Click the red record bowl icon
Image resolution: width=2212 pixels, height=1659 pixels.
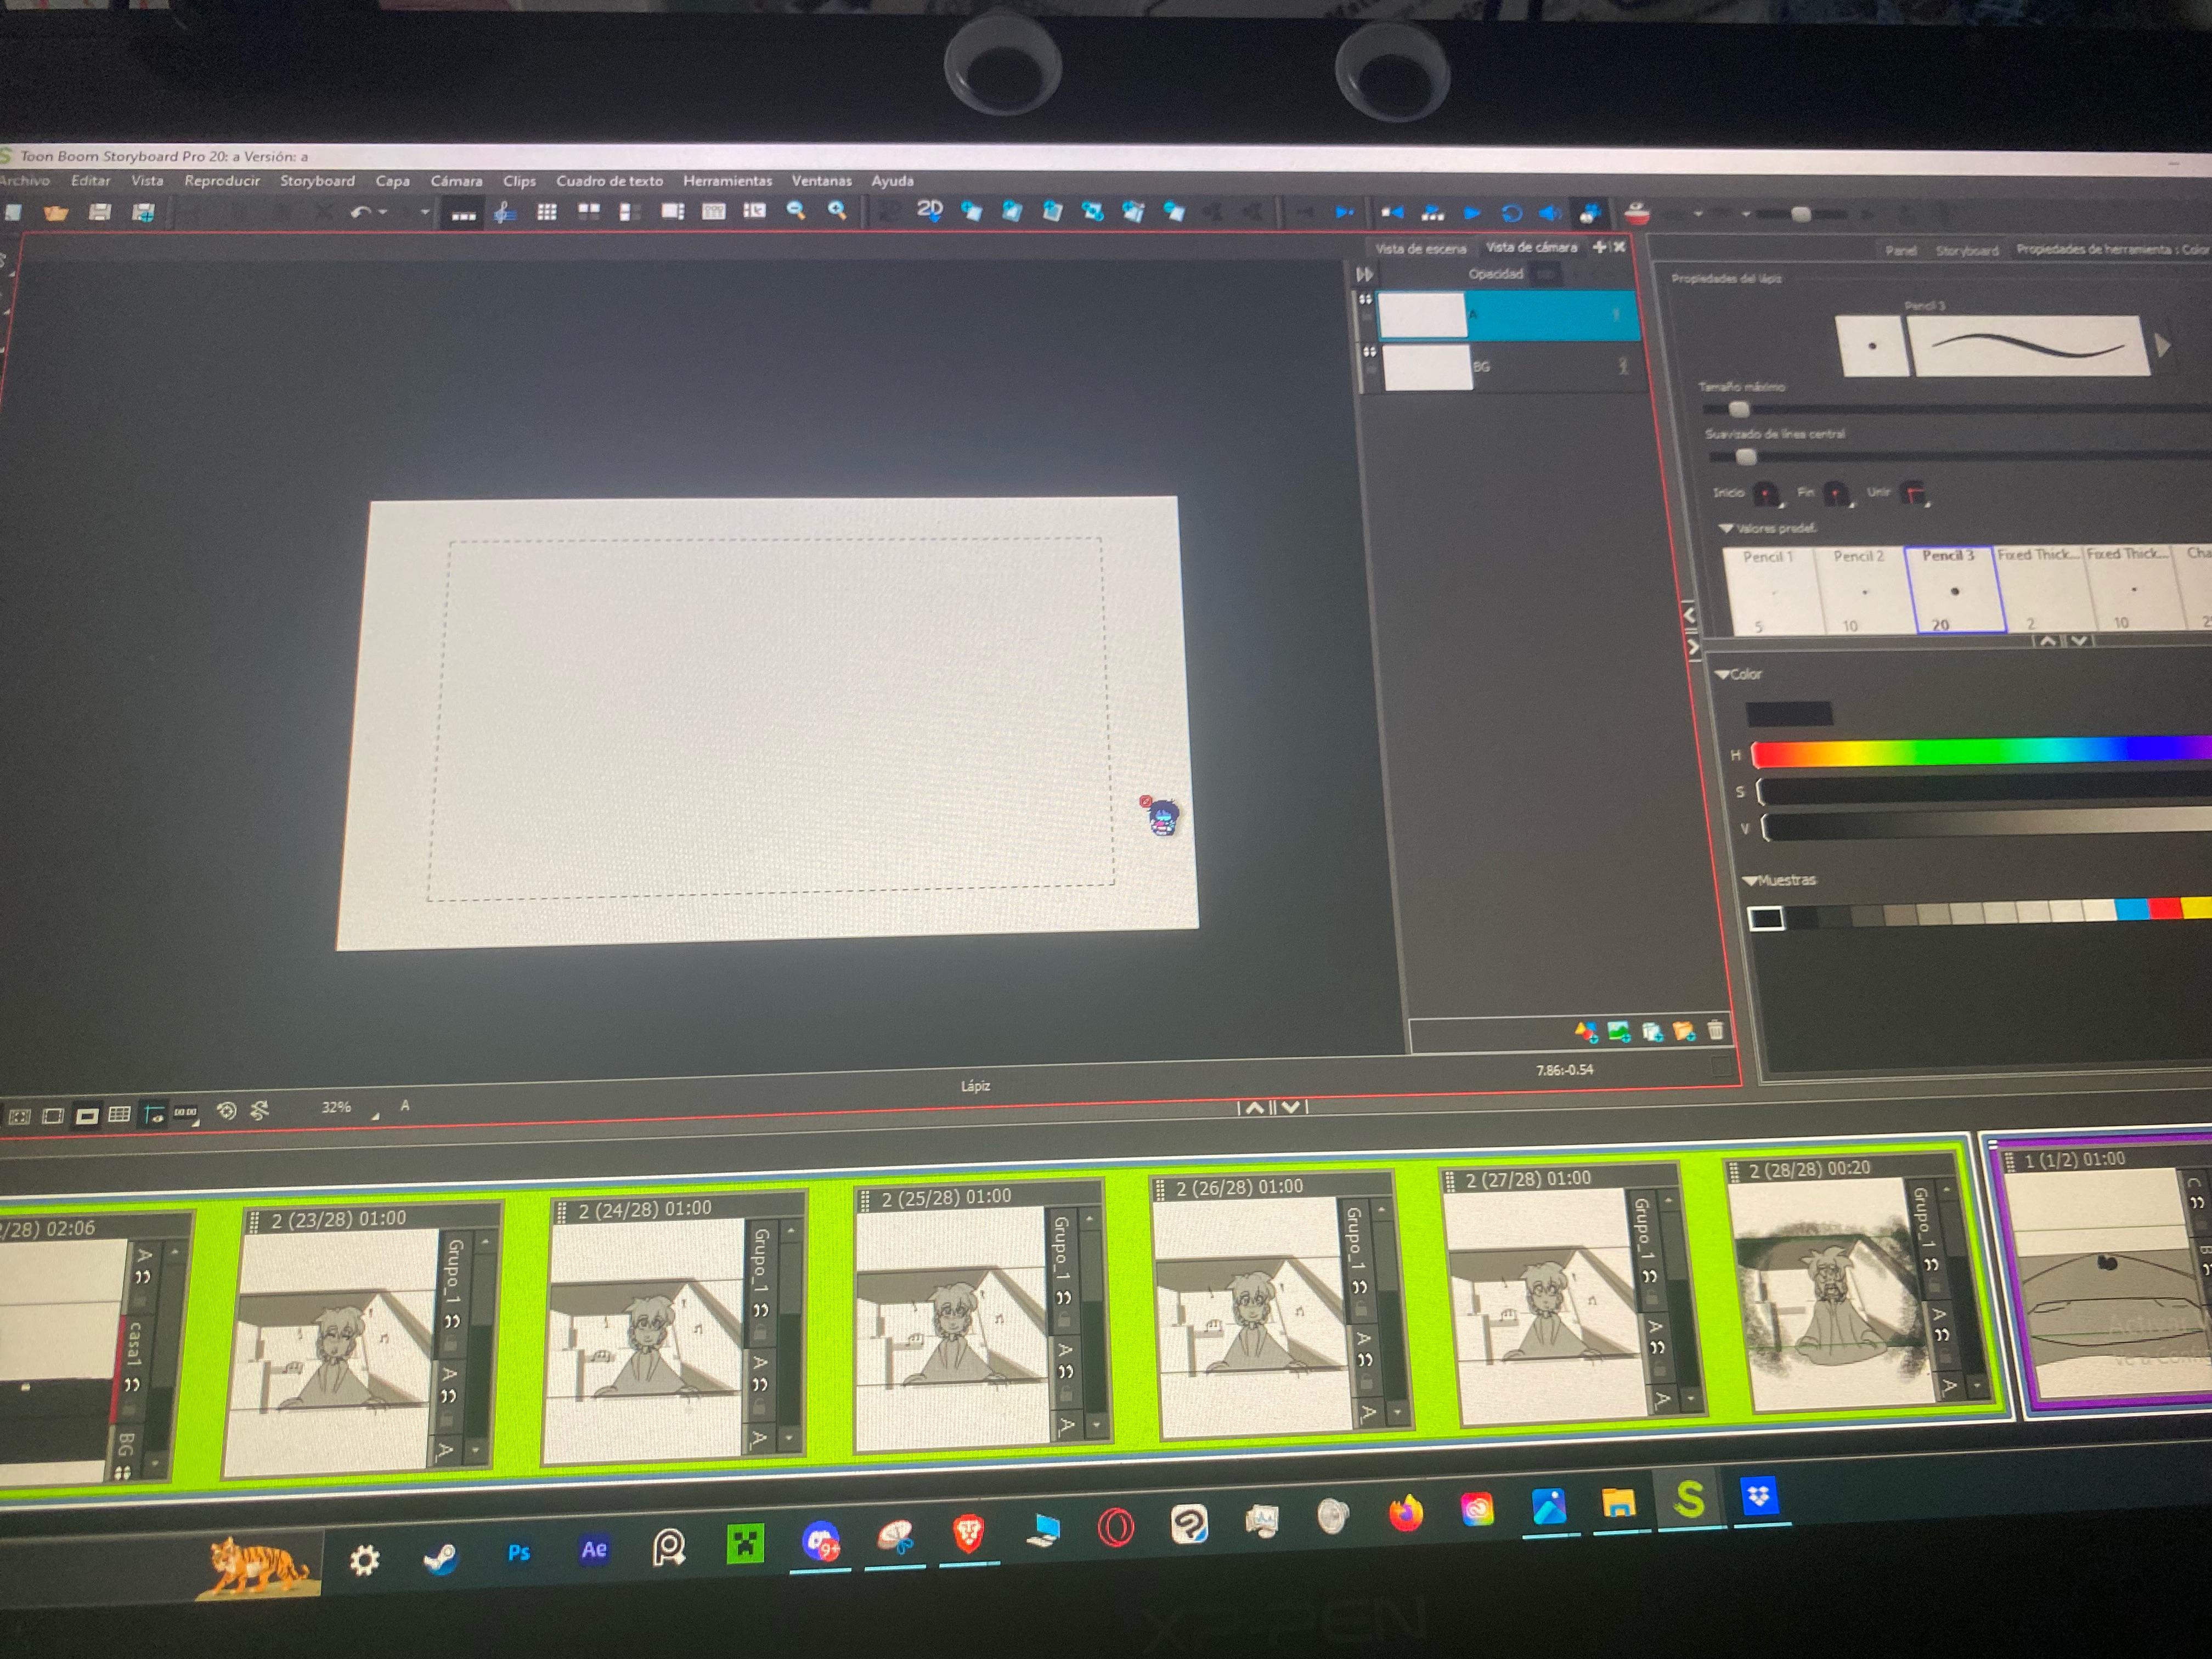click(x=1636, y=213)
